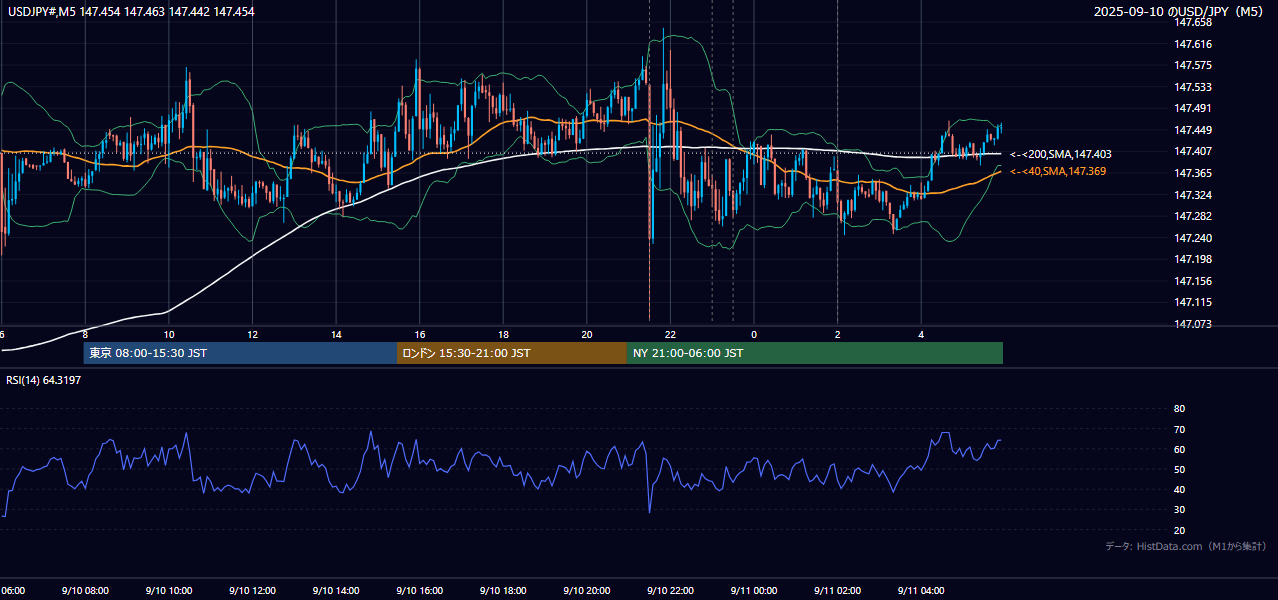The width and height of the screenshot is (1278, 600).
Task: Click the 147.240 price axis label
Action: (x=1194, y=238)
